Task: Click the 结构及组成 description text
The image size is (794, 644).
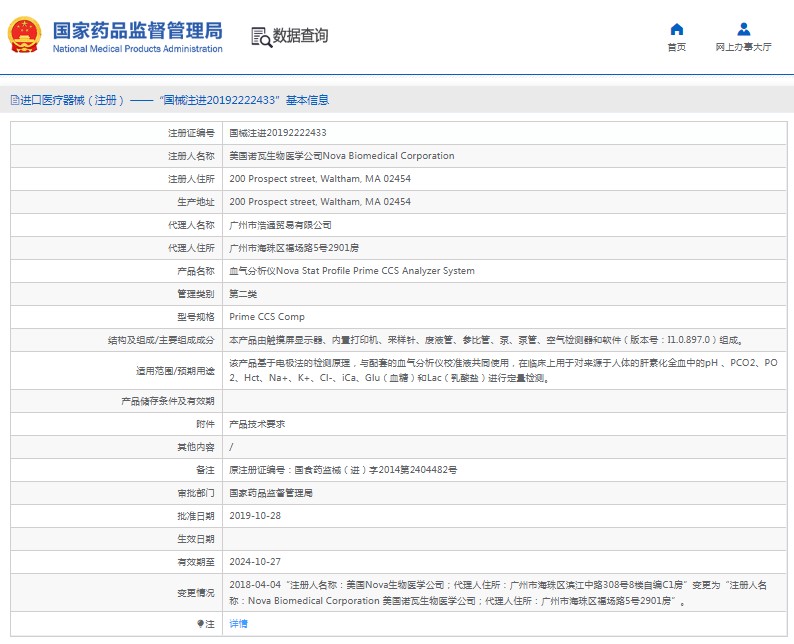Action: (x=486, y=340)
